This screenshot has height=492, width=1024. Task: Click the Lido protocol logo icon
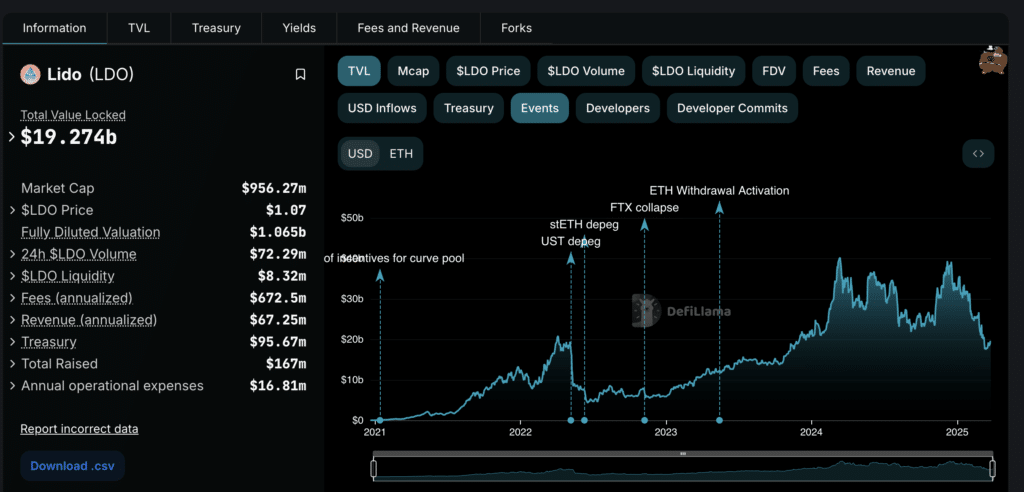click(30, 74)
